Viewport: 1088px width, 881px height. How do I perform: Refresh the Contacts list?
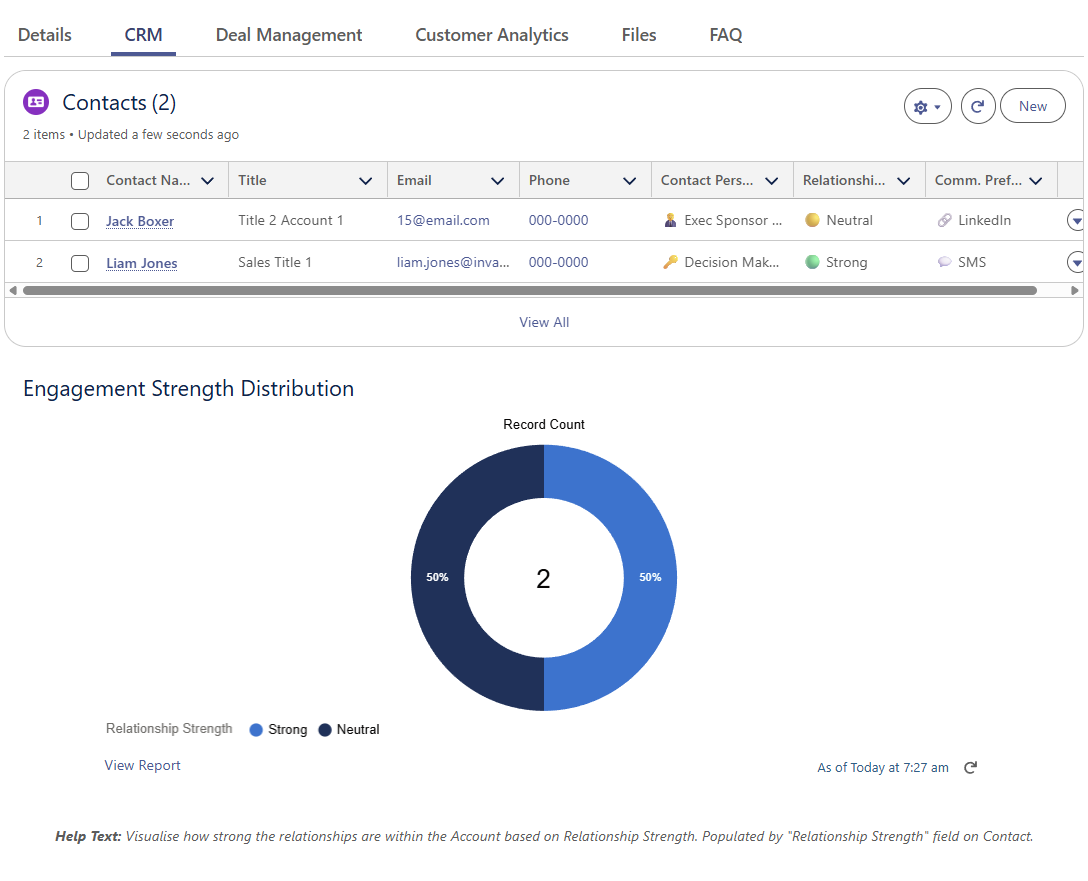[x=977, y=107]
